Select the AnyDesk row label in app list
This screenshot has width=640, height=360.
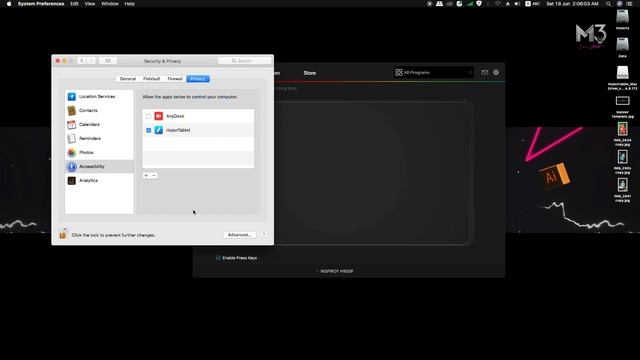point(175,116)
